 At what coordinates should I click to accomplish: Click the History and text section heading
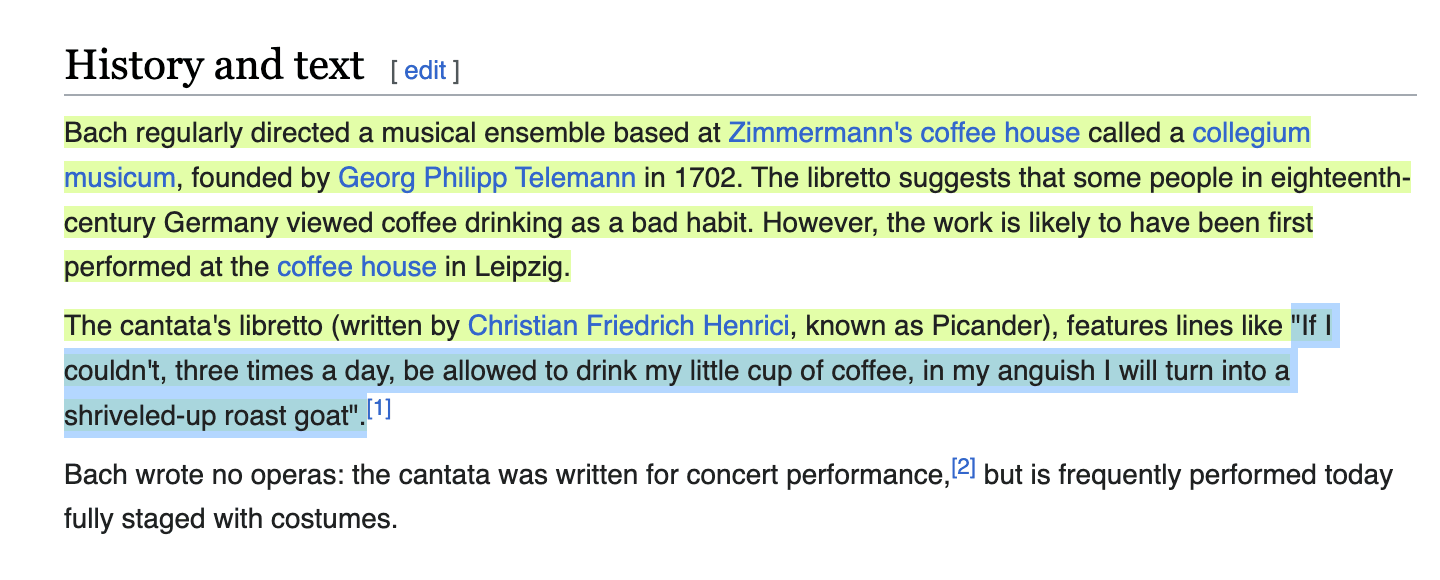pos(214,66)
